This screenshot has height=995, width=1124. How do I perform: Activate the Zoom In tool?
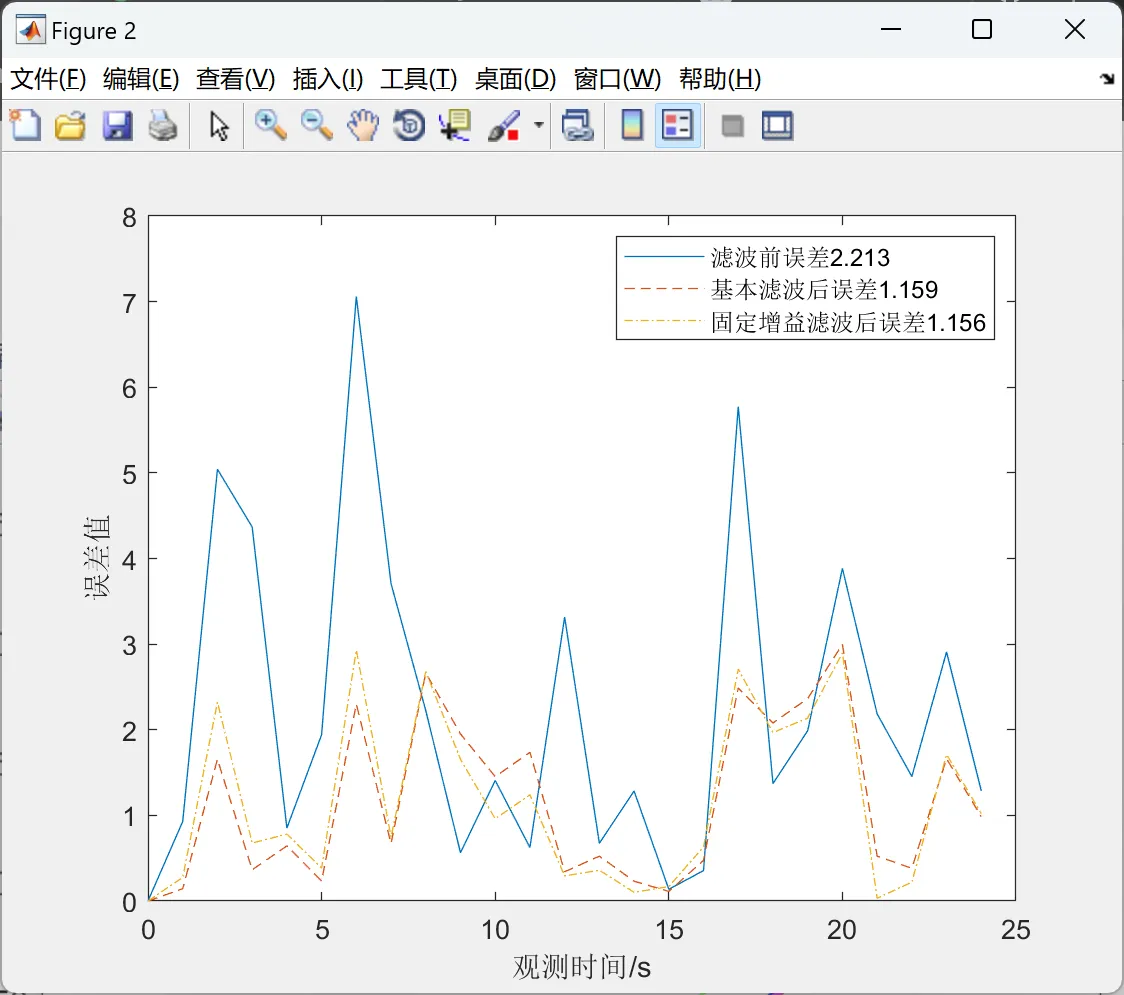click(x=270, y=125)
